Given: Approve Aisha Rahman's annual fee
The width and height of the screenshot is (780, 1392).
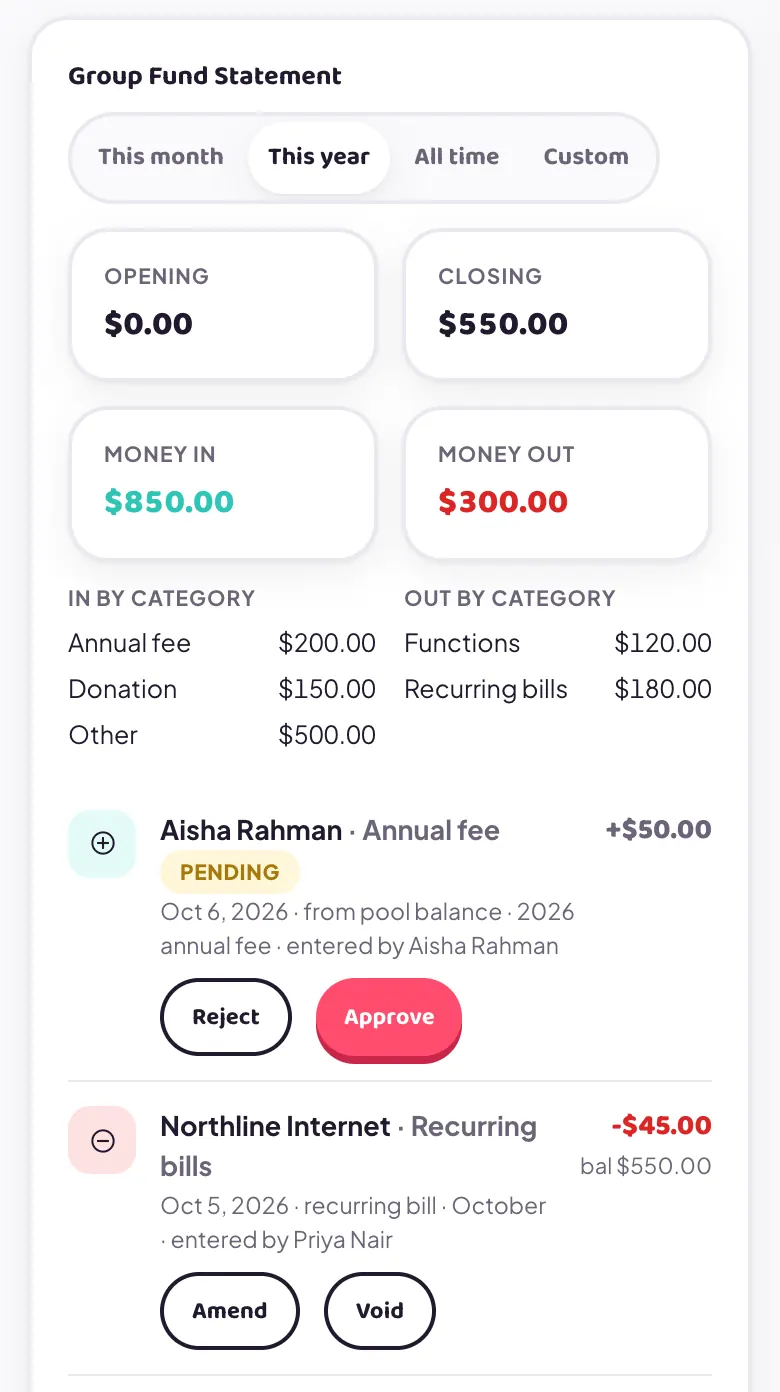Looking at the screenshot, I should (389, 1018).
